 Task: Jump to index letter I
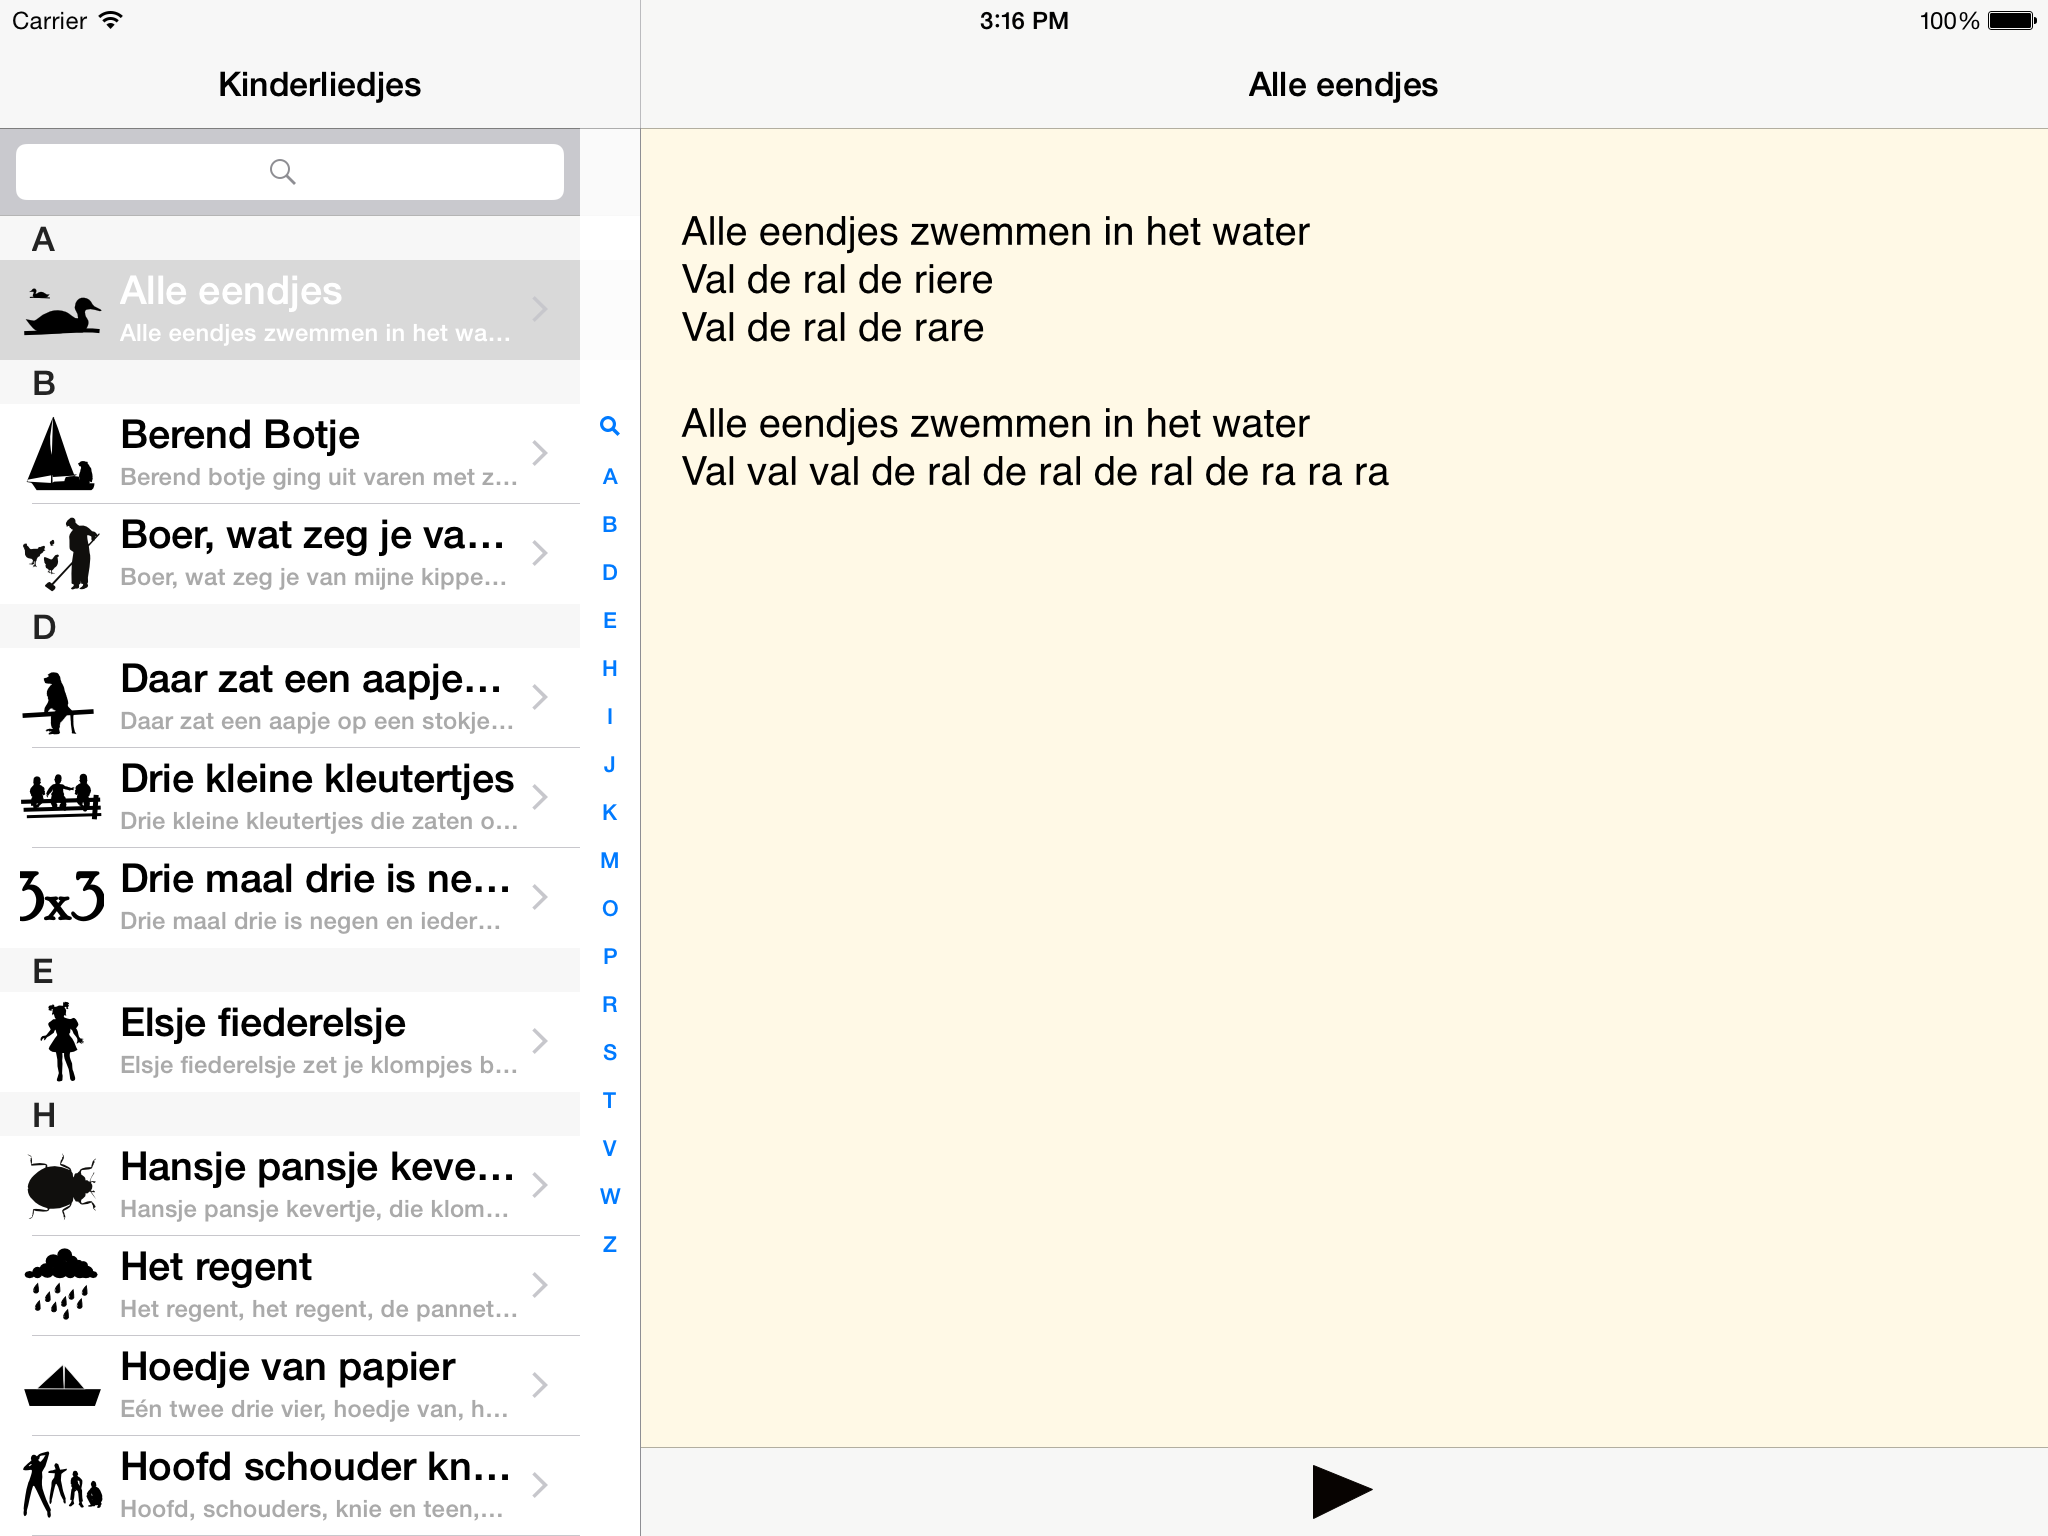[610, 717]
